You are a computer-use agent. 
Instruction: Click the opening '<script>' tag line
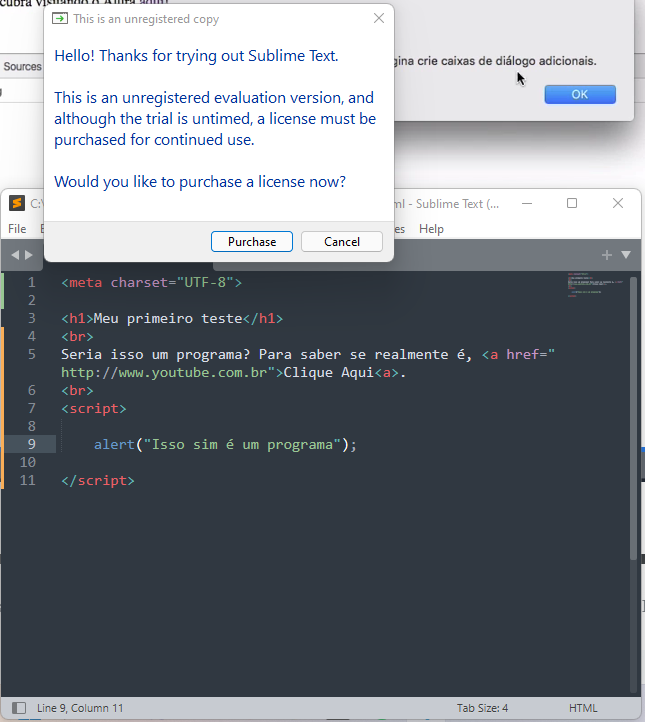point(93,408)
